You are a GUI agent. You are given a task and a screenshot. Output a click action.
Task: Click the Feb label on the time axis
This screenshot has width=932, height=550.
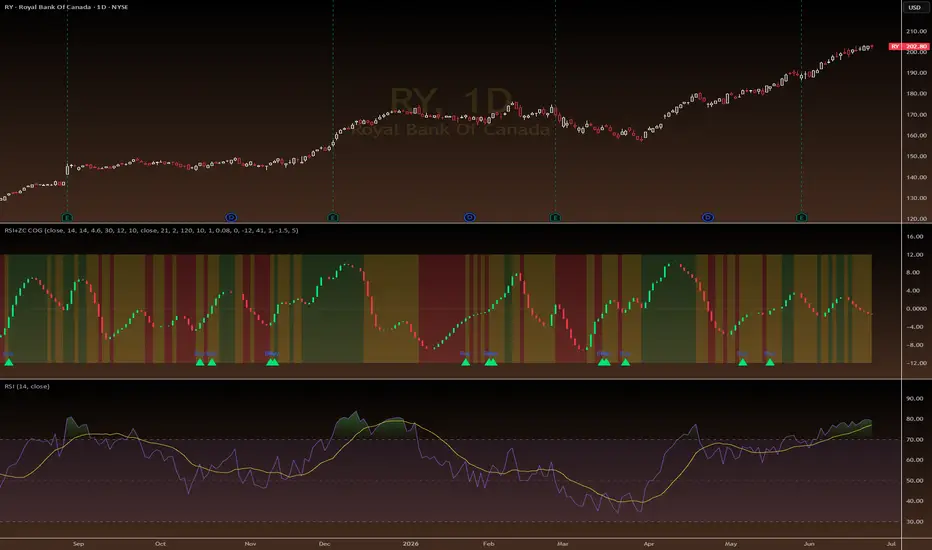tap(489, 543)
